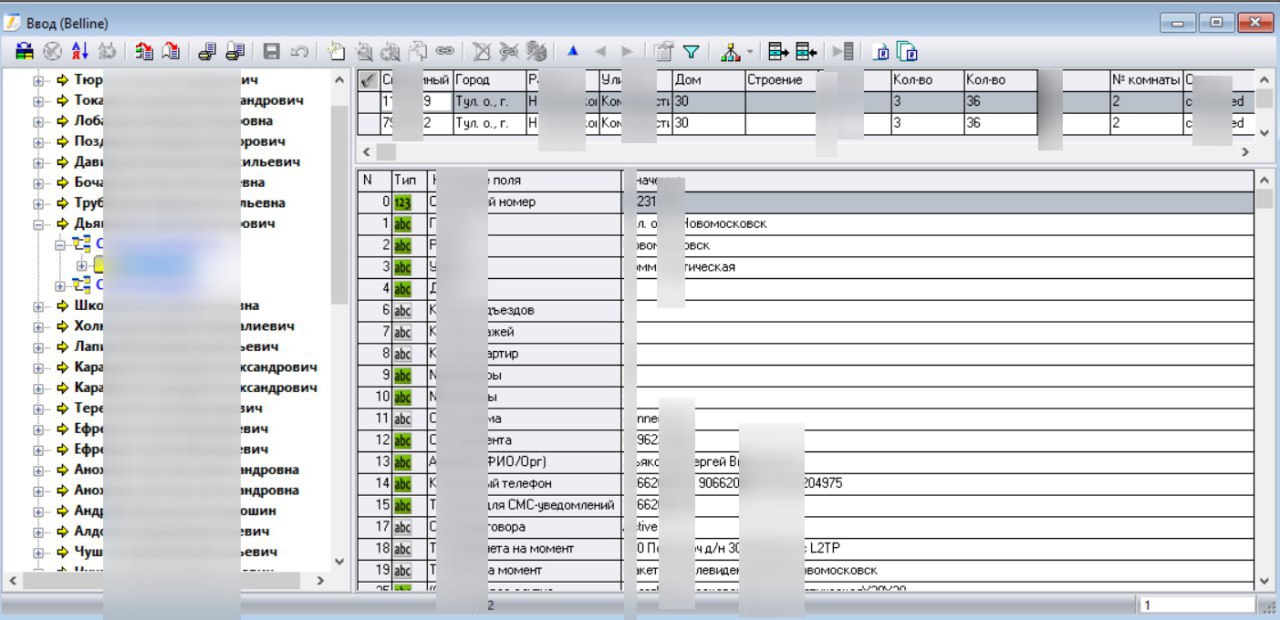
Task: Click the chain link icon in toolbar
Action: (443, 51)
